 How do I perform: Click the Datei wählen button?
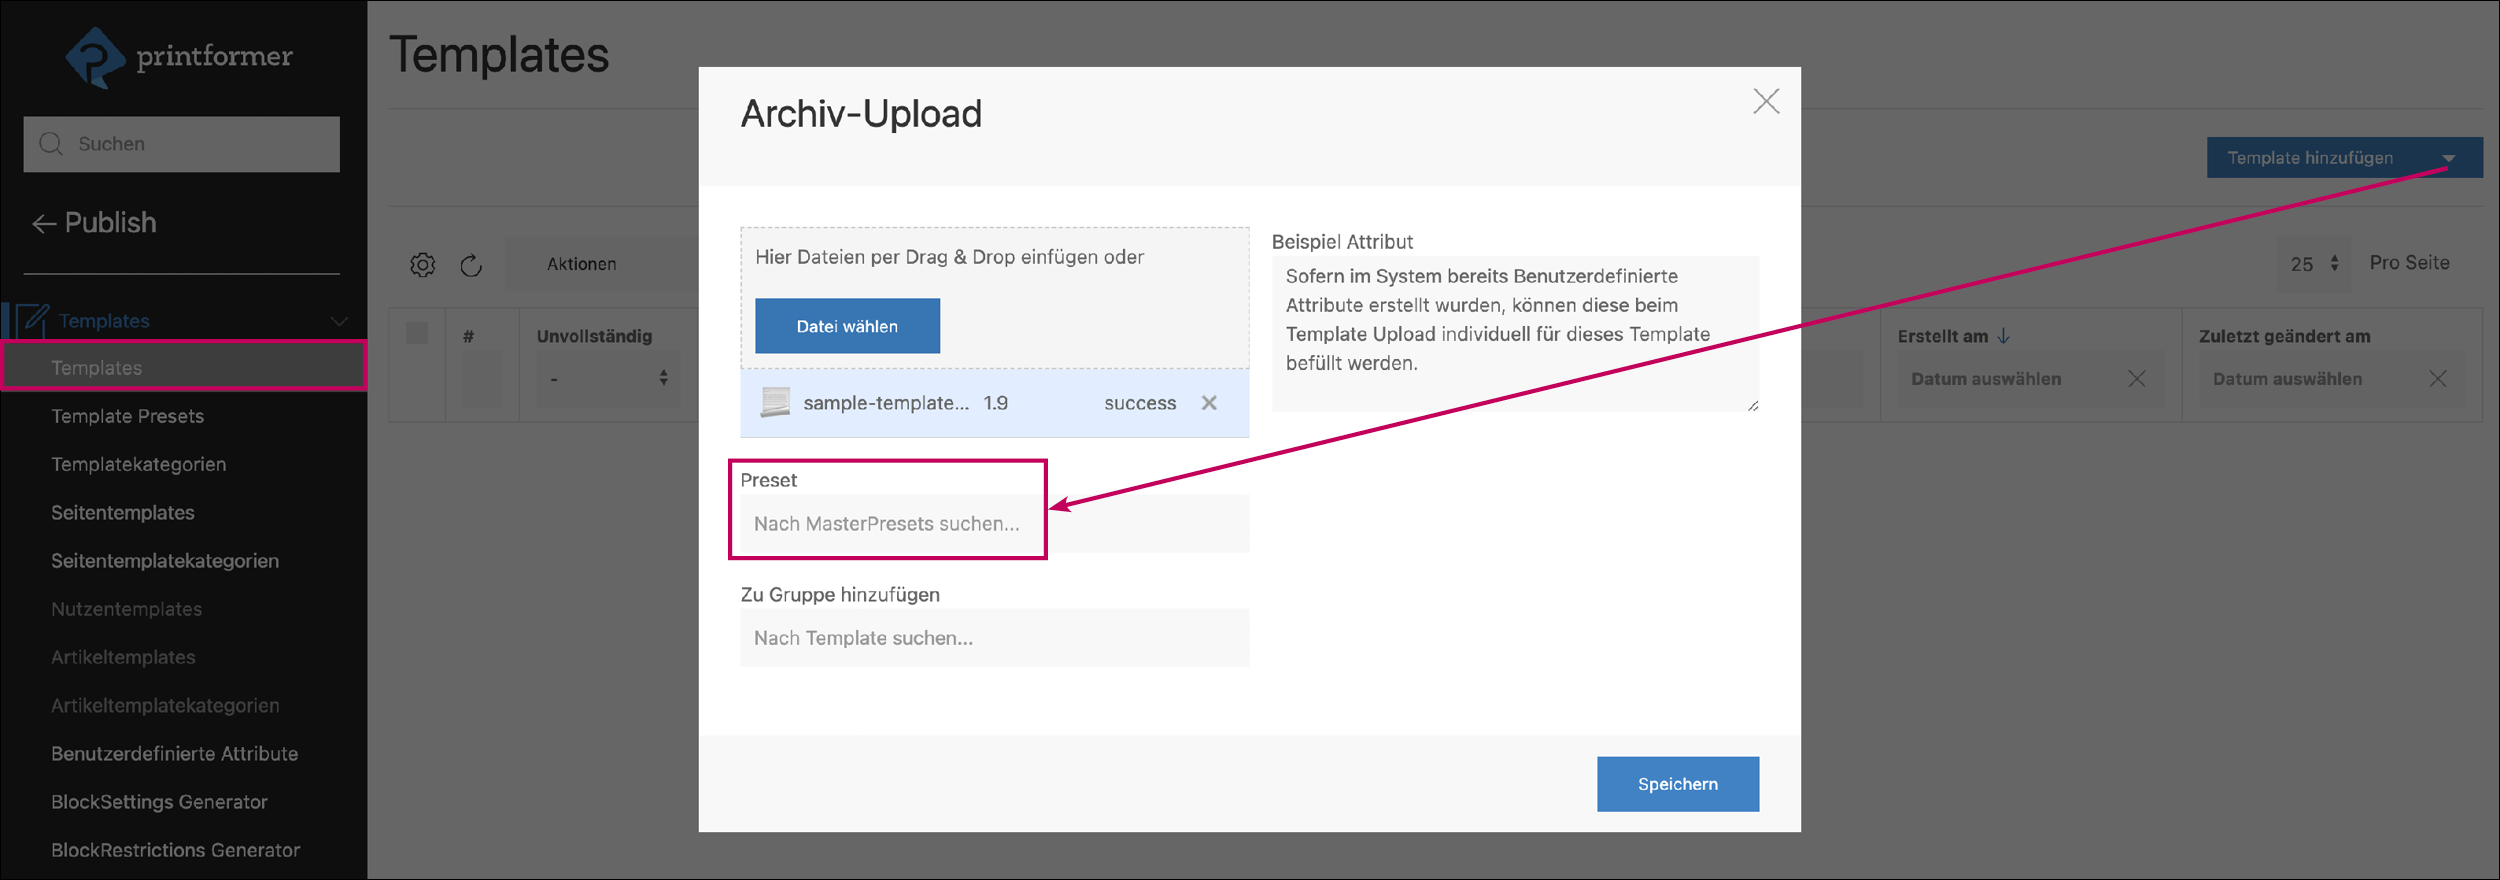846,326
